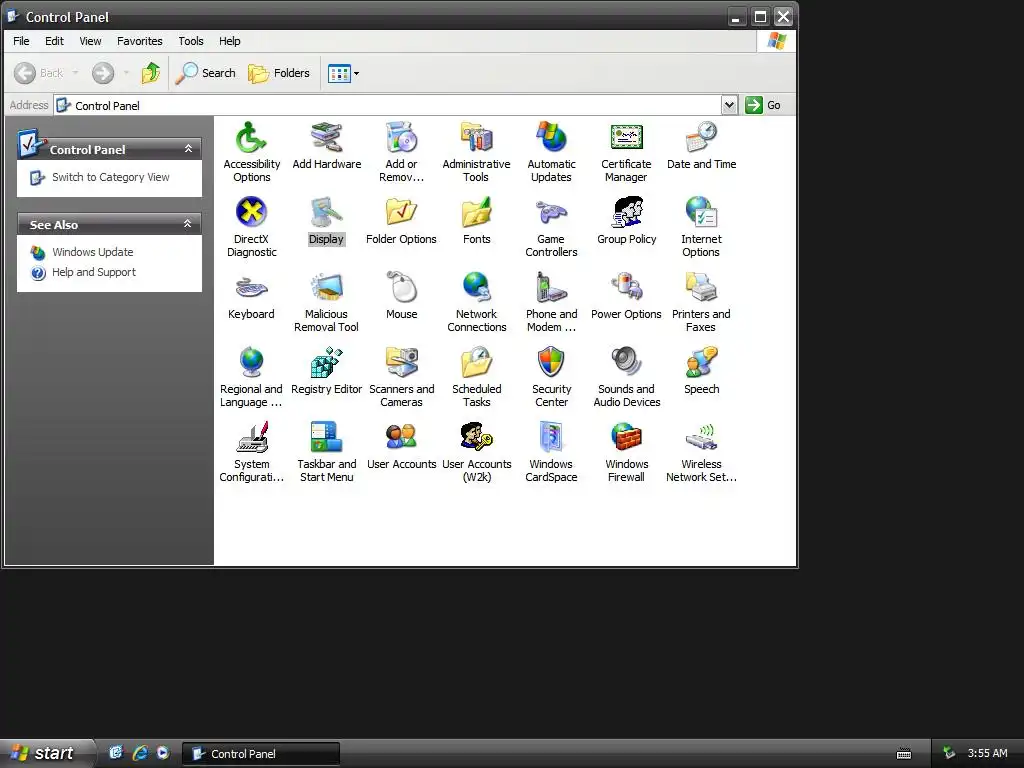Expand the Address bar dropdown

729,105
